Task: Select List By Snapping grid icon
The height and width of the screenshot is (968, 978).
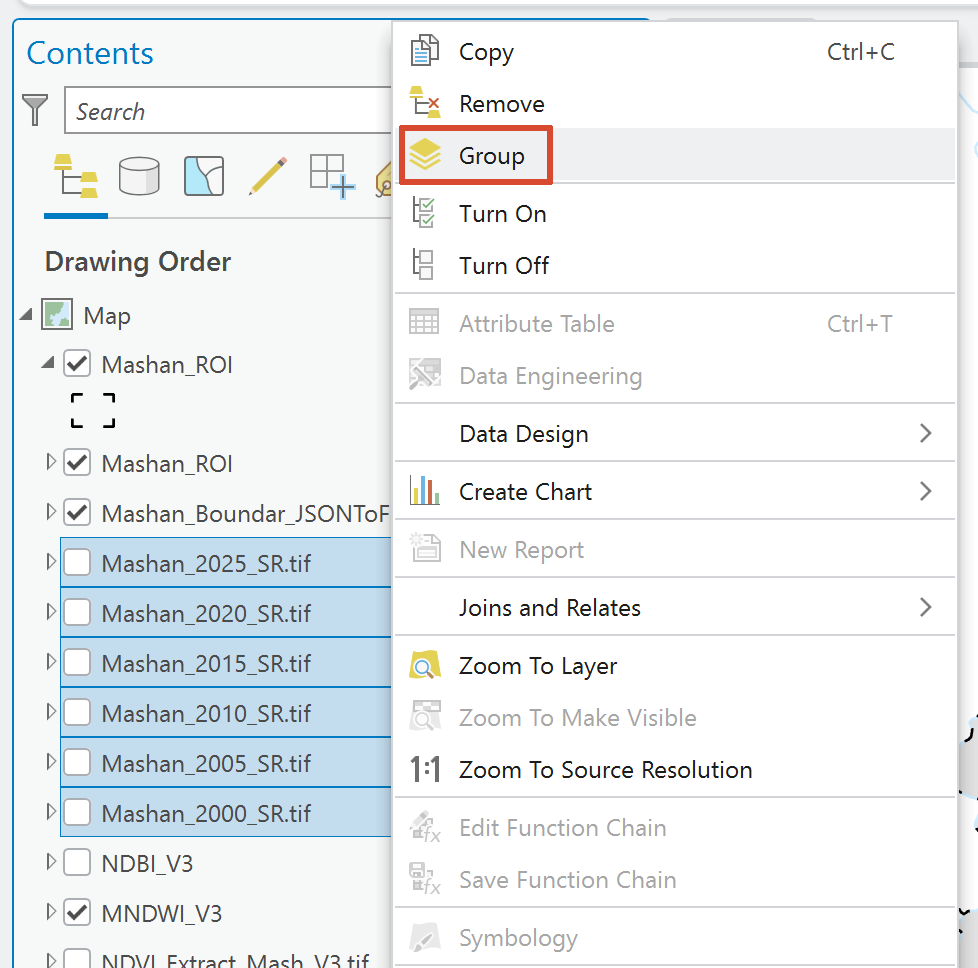Action: 332,177
